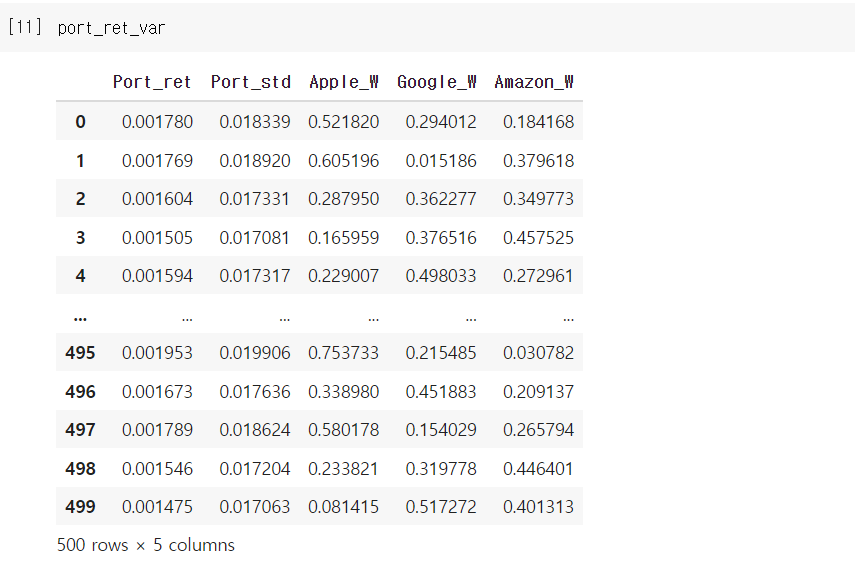Click Google_W value 0.154029
Viewport: 856px width, 561px height.
[441, 429]
